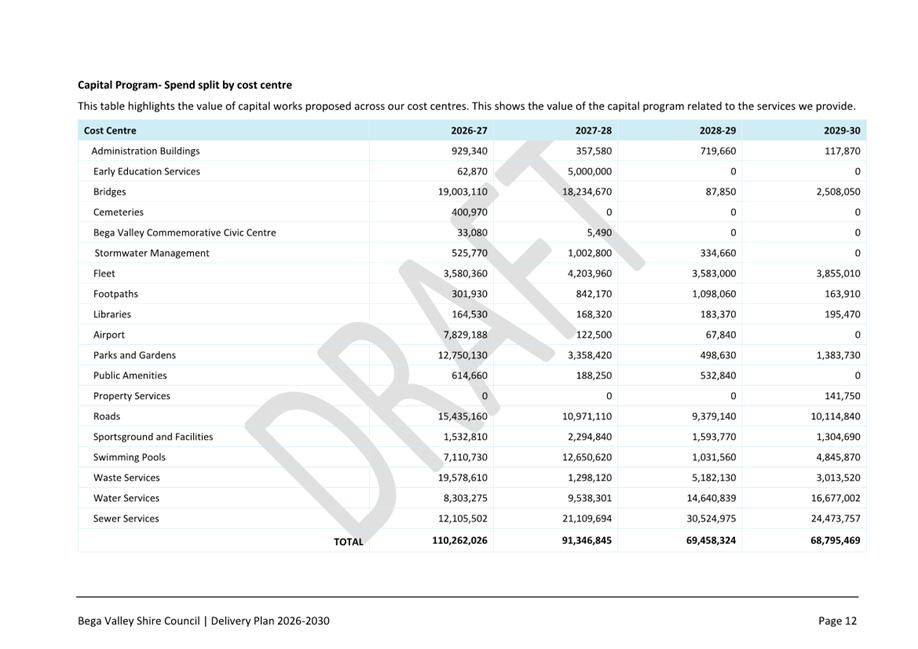Click Bega Valley Commemorative Civic Centre label

184,233
